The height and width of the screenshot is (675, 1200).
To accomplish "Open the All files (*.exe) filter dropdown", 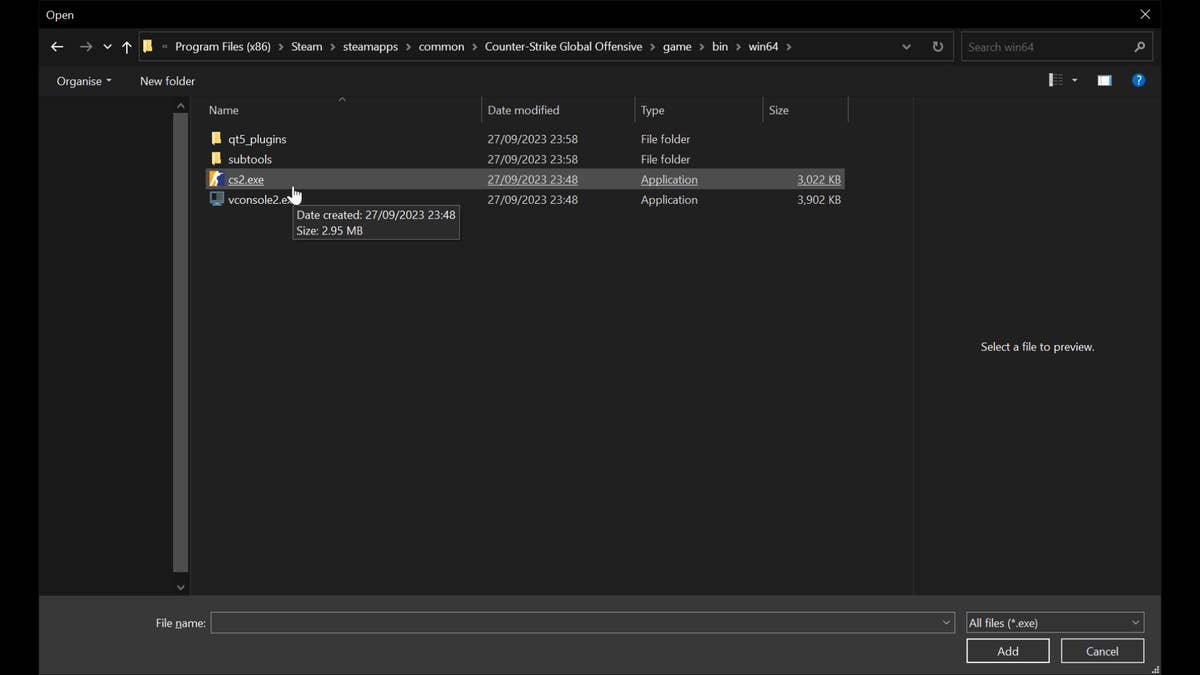I will pyautogui.click(x=1054, y=623).
